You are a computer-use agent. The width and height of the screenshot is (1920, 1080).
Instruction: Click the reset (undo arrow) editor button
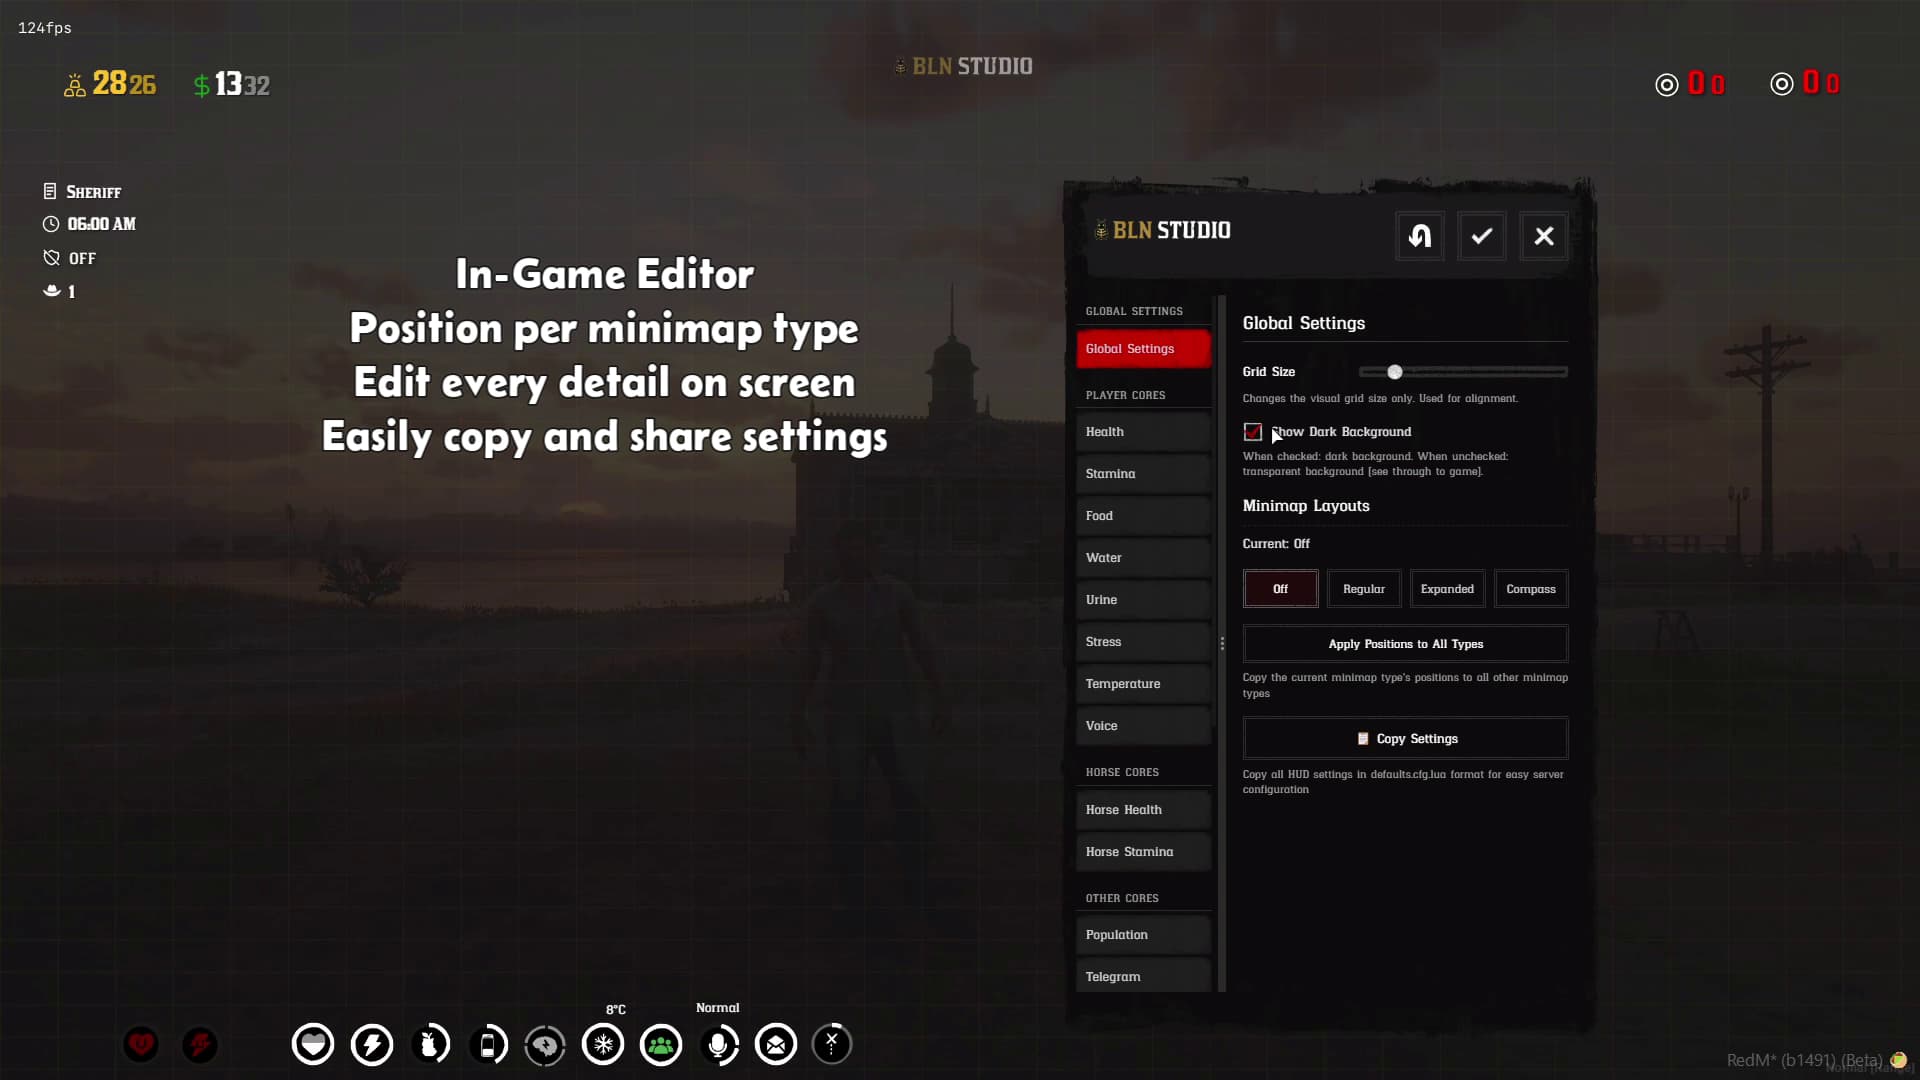coord(1419,236)
